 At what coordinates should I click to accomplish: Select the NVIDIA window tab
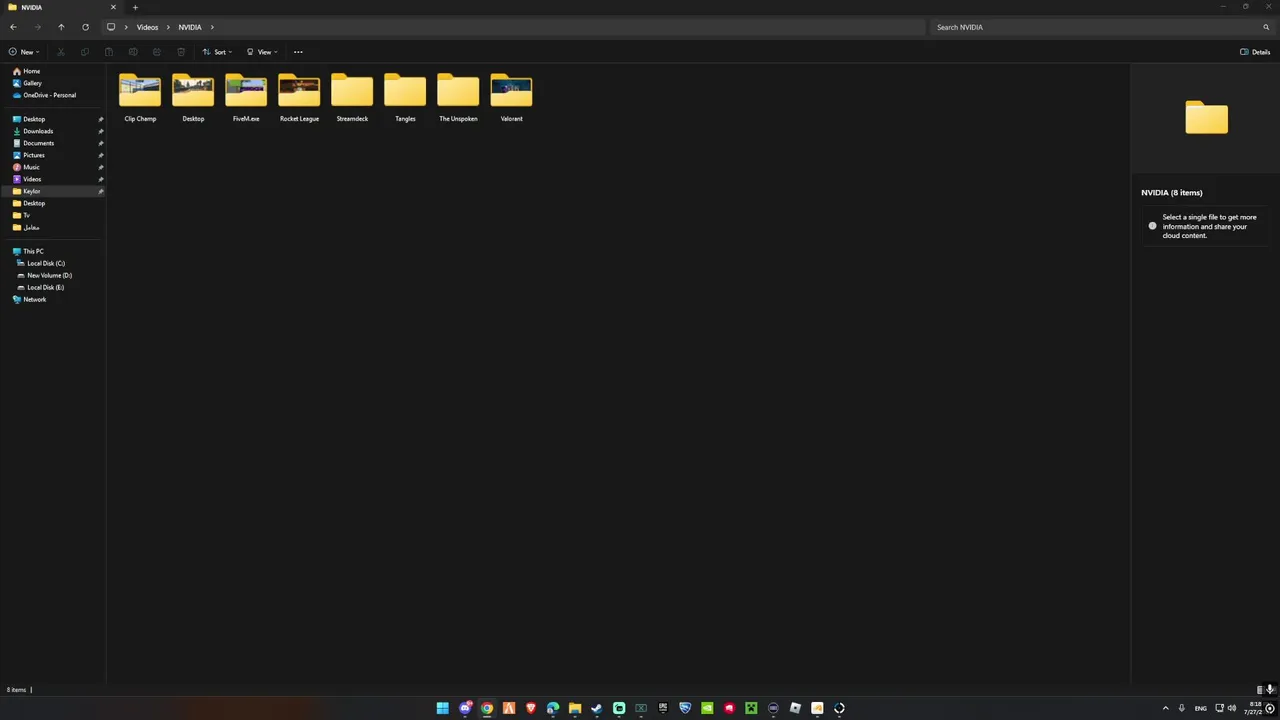pos(60,7)
